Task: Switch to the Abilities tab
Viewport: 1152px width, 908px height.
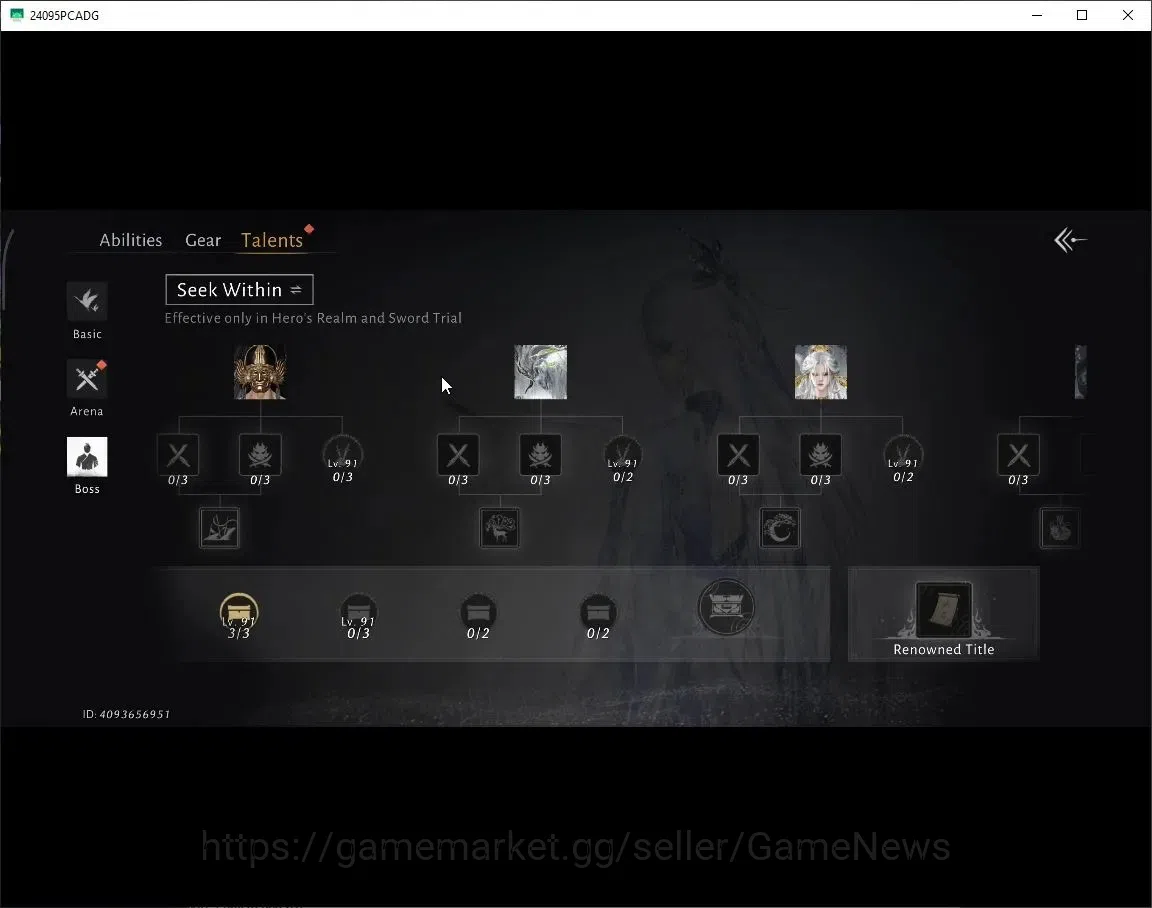Action: click(x=131, y=240)
